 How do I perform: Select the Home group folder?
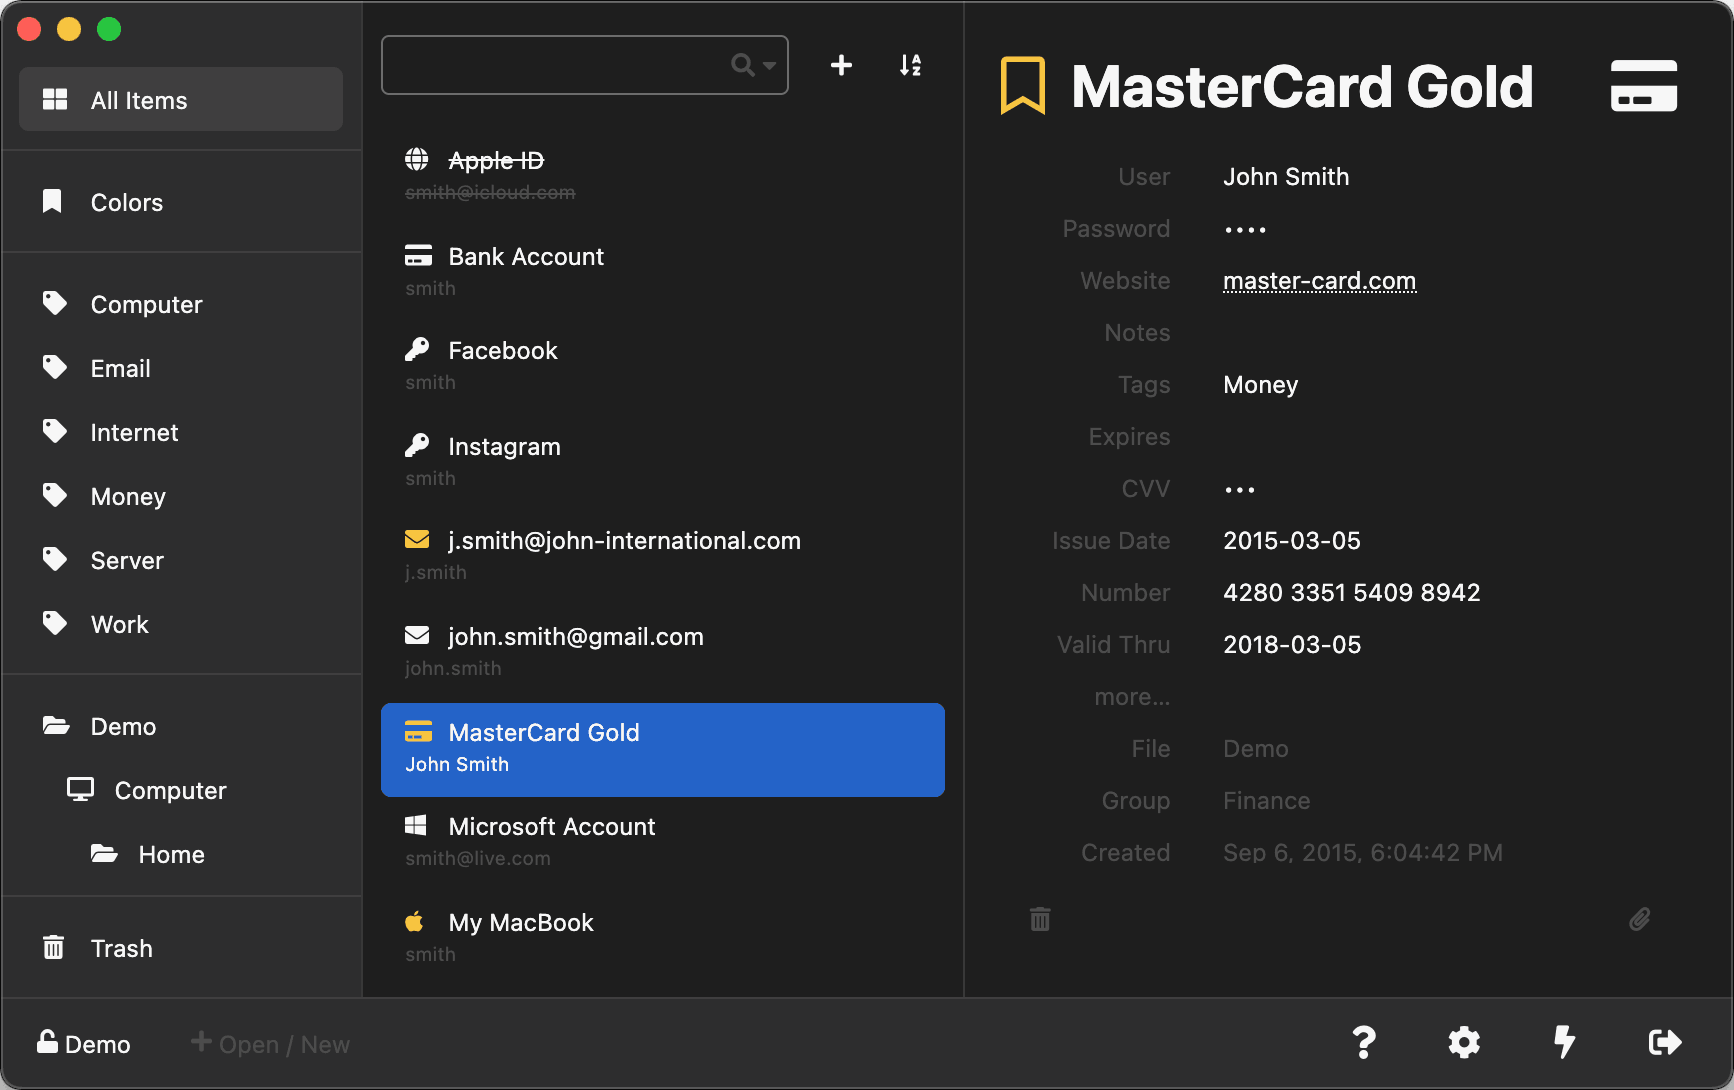(171, 855)
